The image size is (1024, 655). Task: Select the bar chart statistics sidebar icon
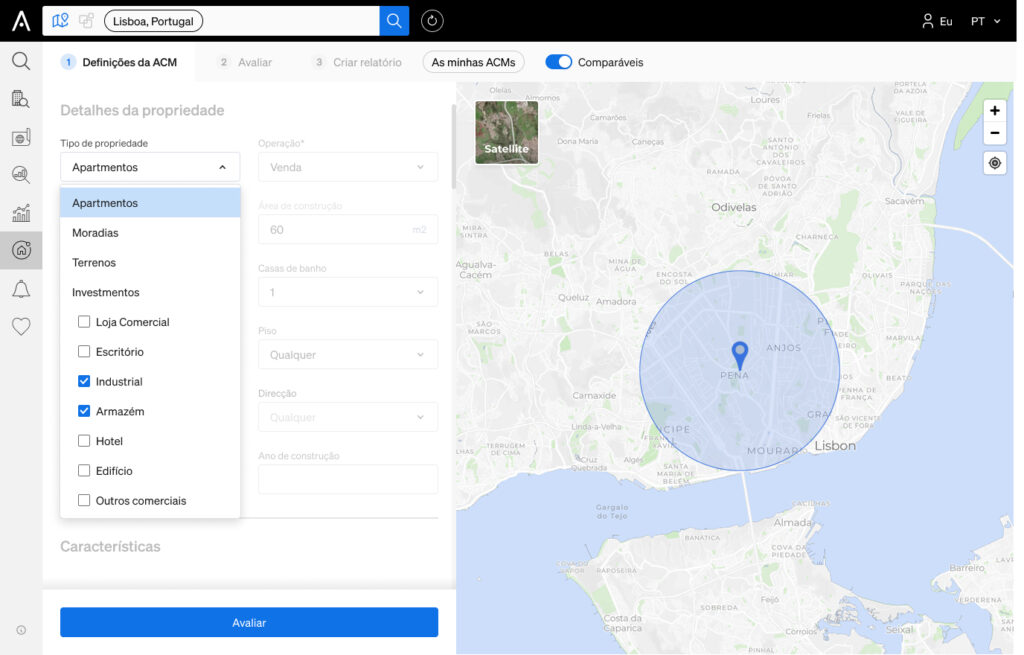click(21, 213)
